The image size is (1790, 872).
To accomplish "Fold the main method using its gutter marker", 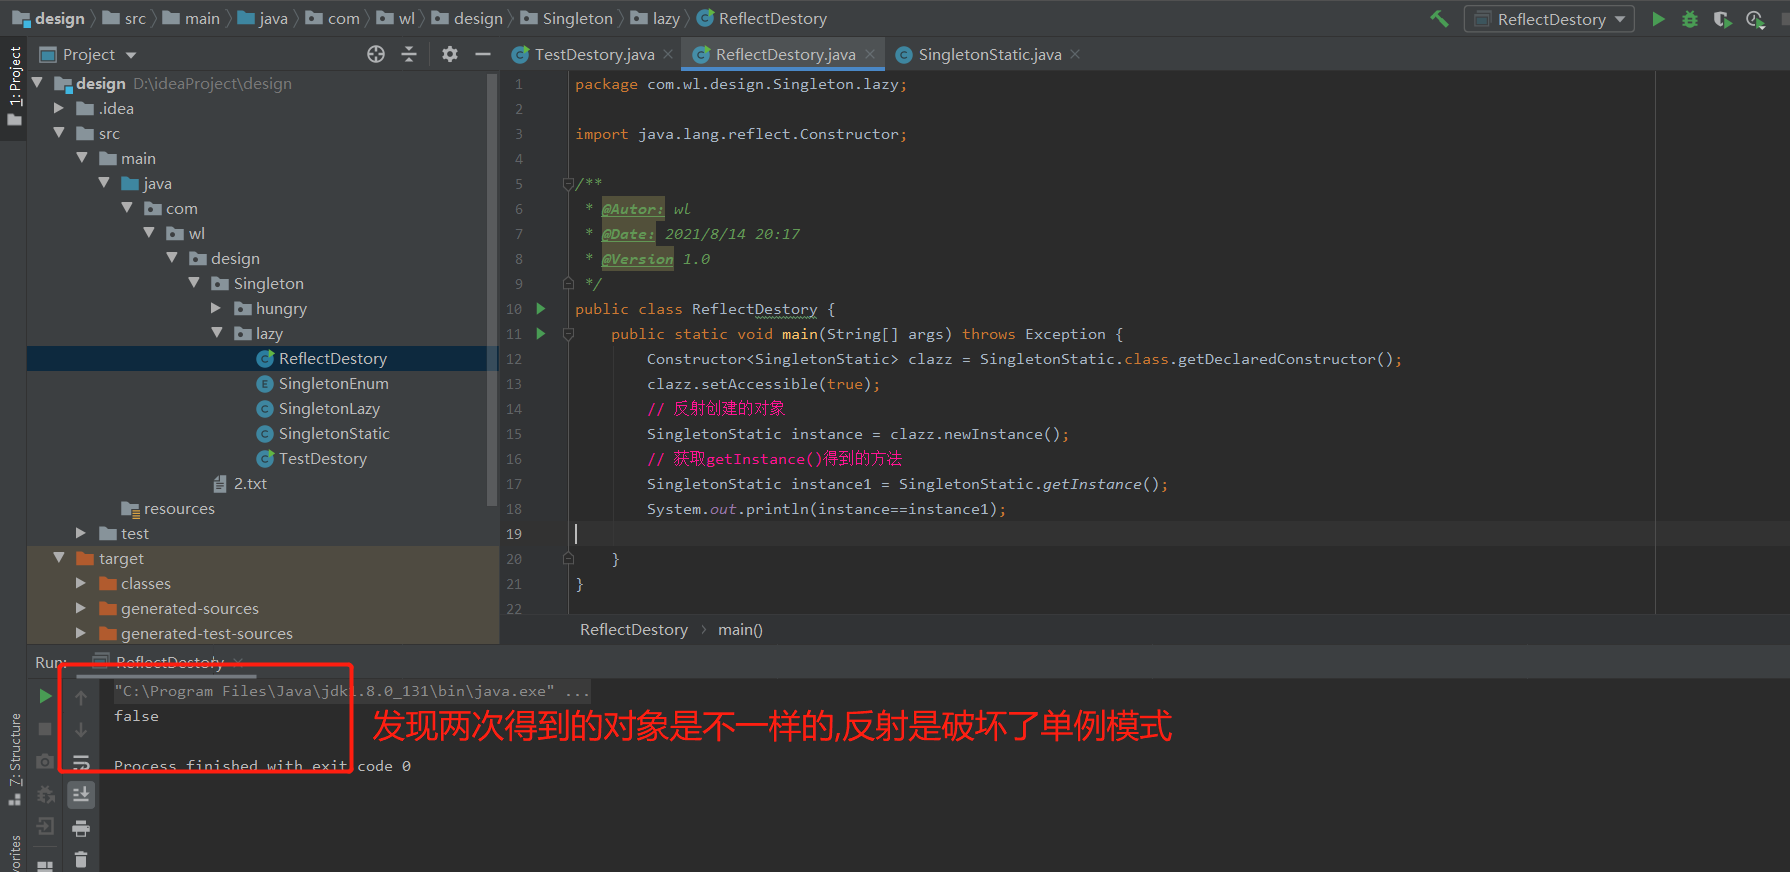I will tap(568, 334).
